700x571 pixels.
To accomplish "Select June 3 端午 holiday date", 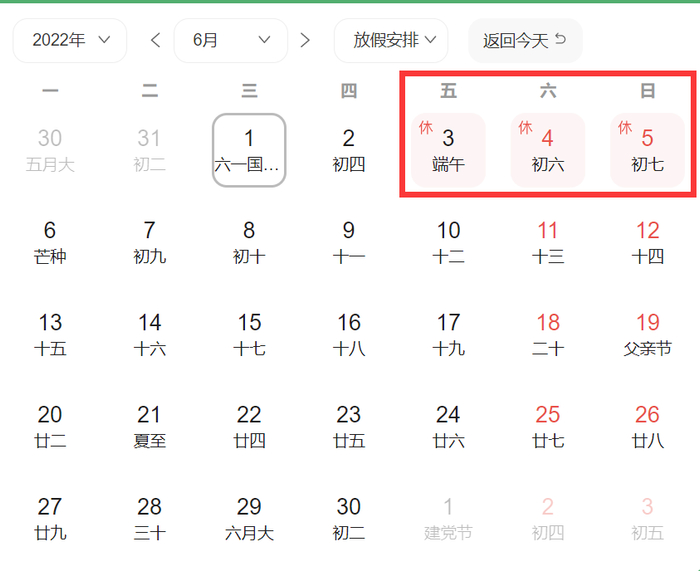I will click(448, 150).
